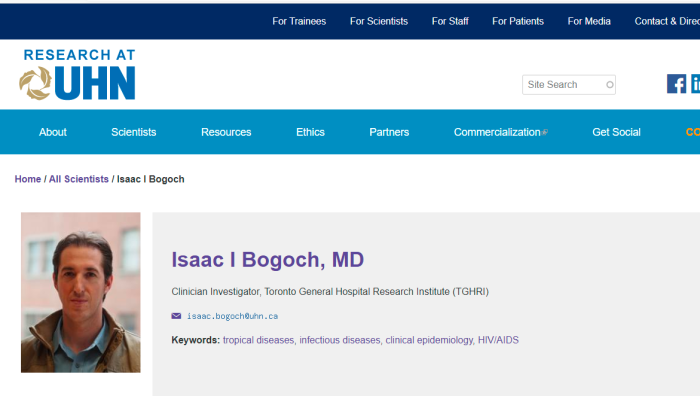The width and height of the screenshot is (700, 396).
Task: Go to All Scientists breadcrumb
Action: point(79,179)
